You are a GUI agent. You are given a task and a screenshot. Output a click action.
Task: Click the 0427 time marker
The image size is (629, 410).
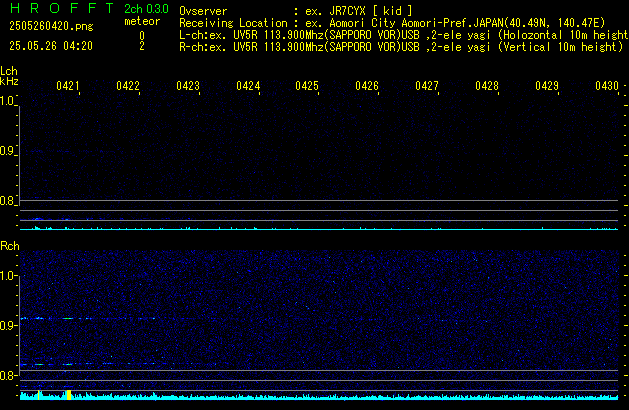(x=427, y=86)
